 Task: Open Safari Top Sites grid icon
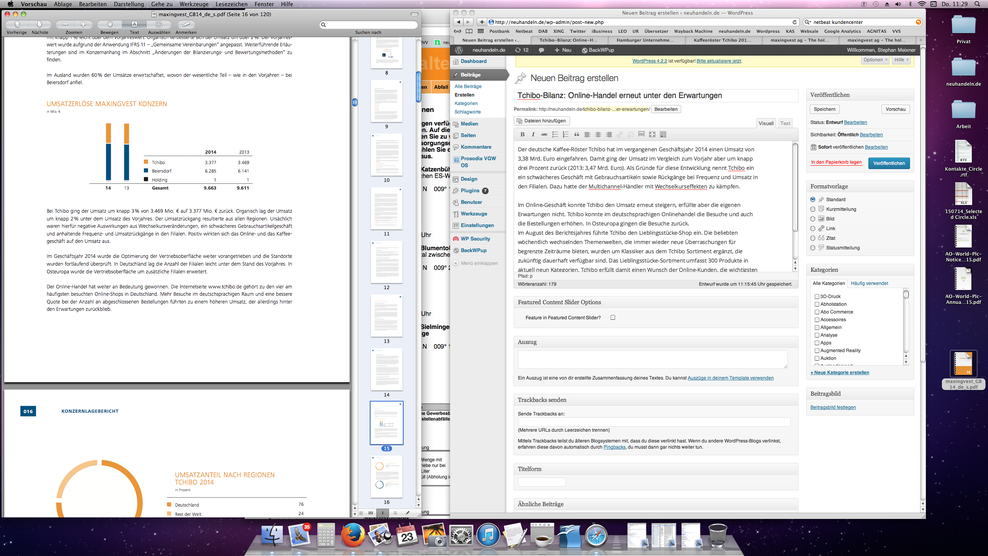click(481, 31)
